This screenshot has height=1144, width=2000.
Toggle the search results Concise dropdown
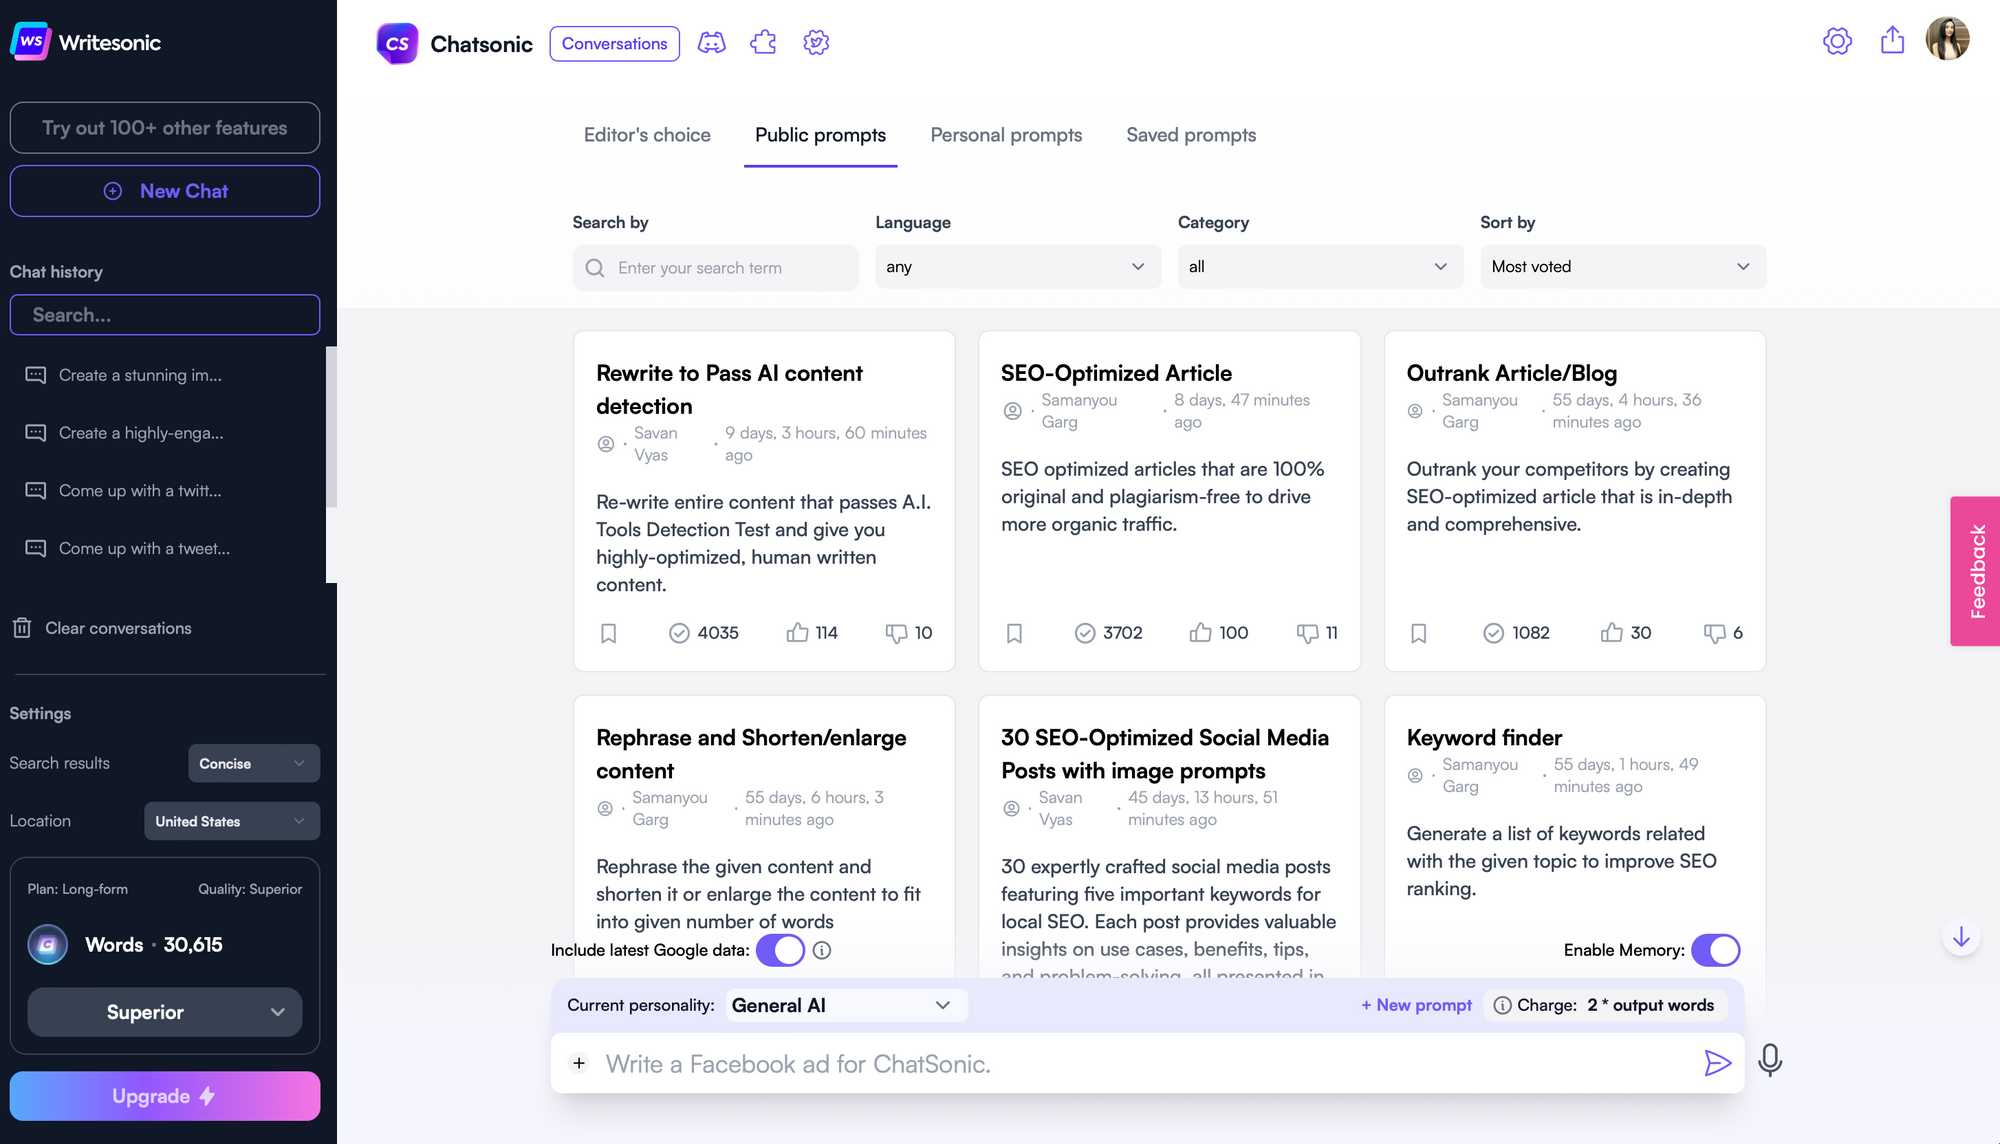point(251,764)
